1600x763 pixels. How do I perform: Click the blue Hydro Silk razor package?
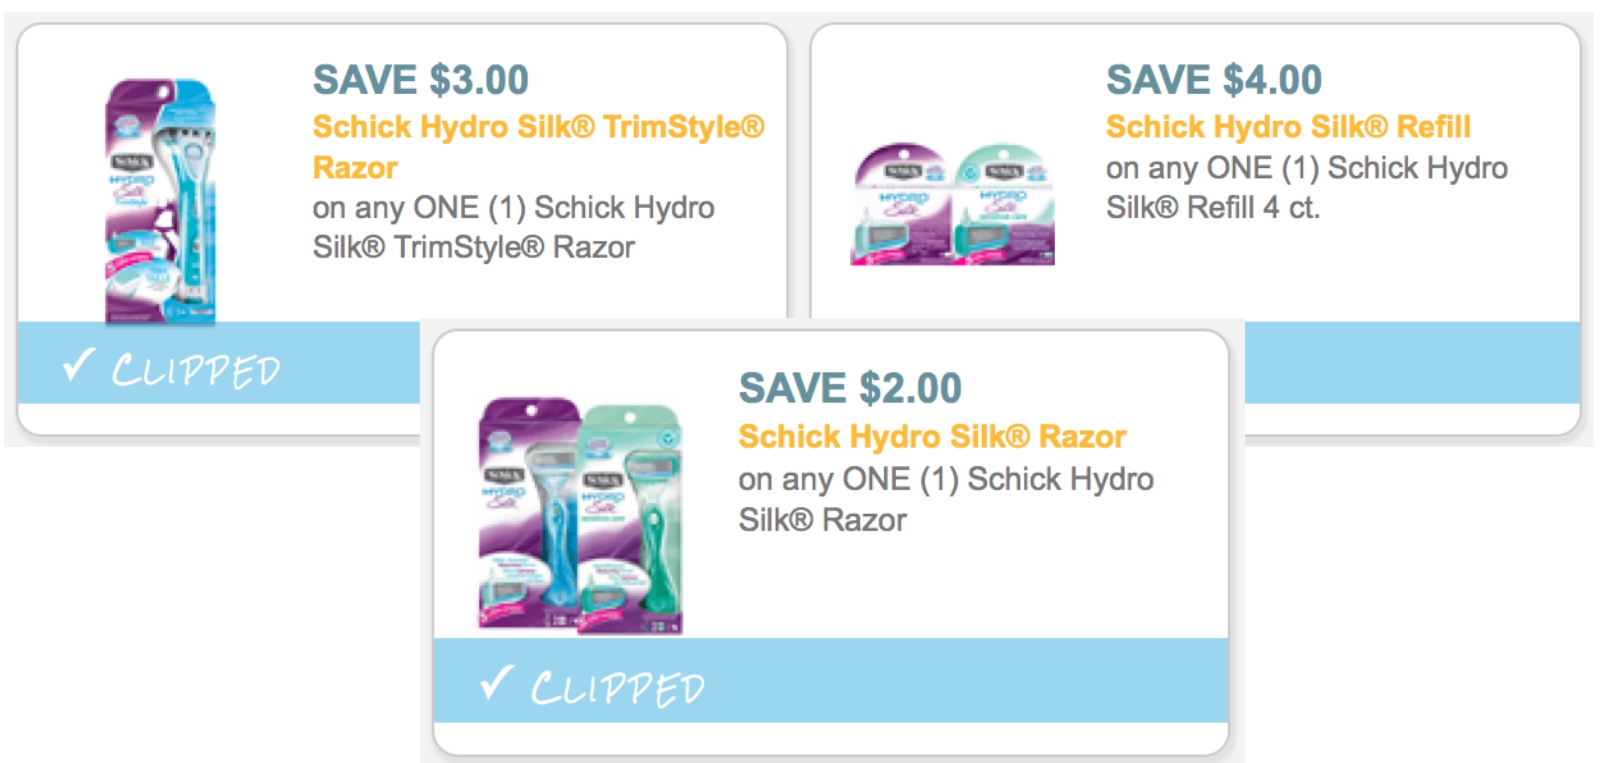pos(529,515)
